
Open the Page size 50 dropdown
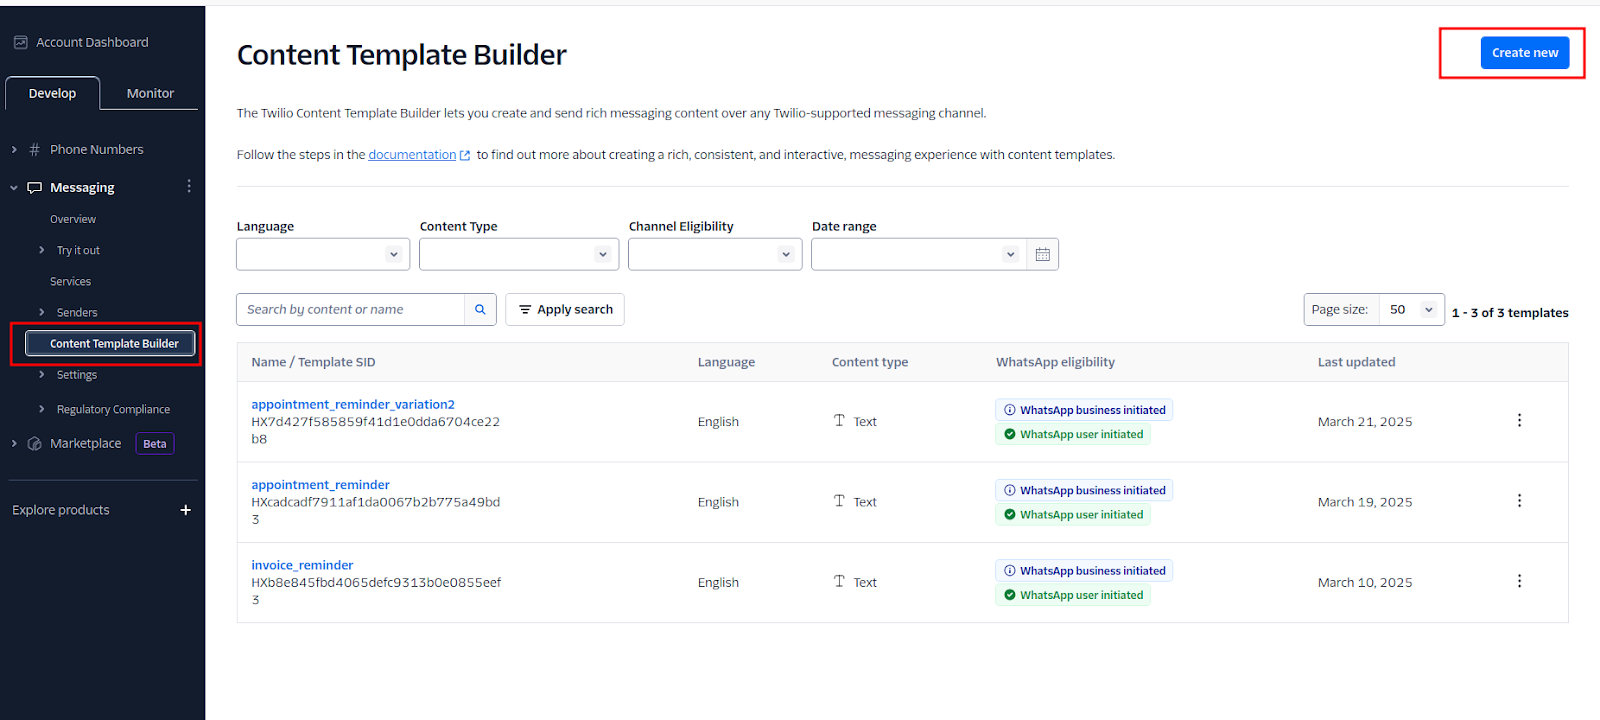tap(1412, 310)
